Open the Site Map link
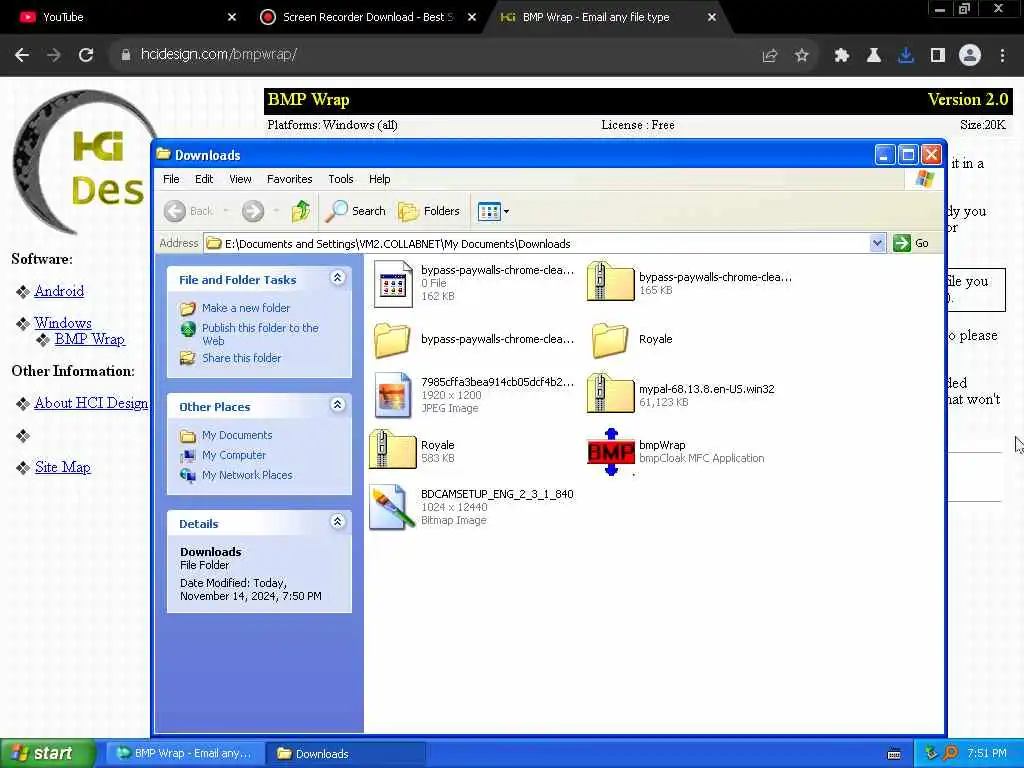This screenshot has height=768, width=1024. 62,467
